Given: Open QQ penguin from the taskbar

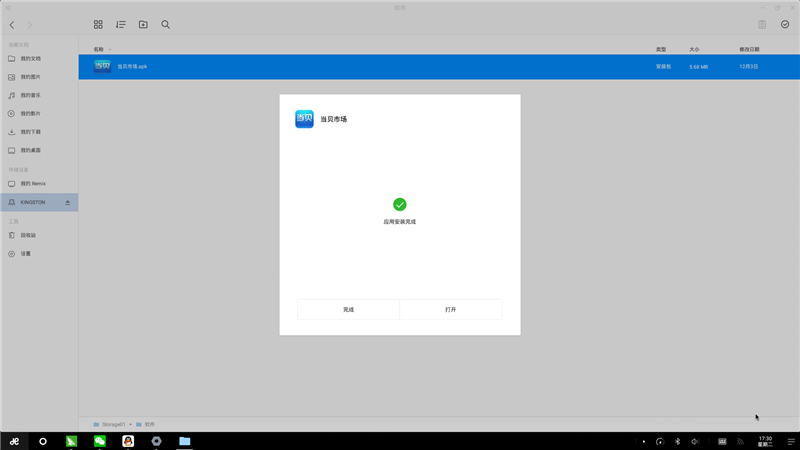Looking at the screenshot, I should pos(128,441).
